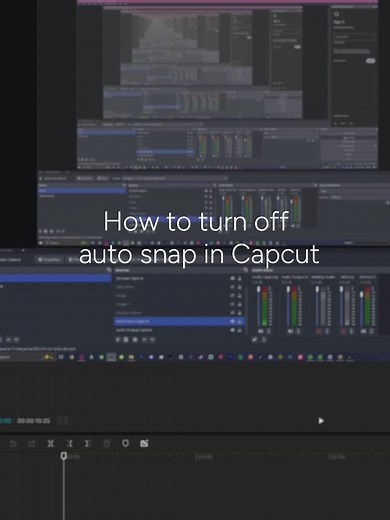Viewport: 390px width, 520px height.
Task: Lock the Audio Output Capture source
Action: [x=239, y=330]
